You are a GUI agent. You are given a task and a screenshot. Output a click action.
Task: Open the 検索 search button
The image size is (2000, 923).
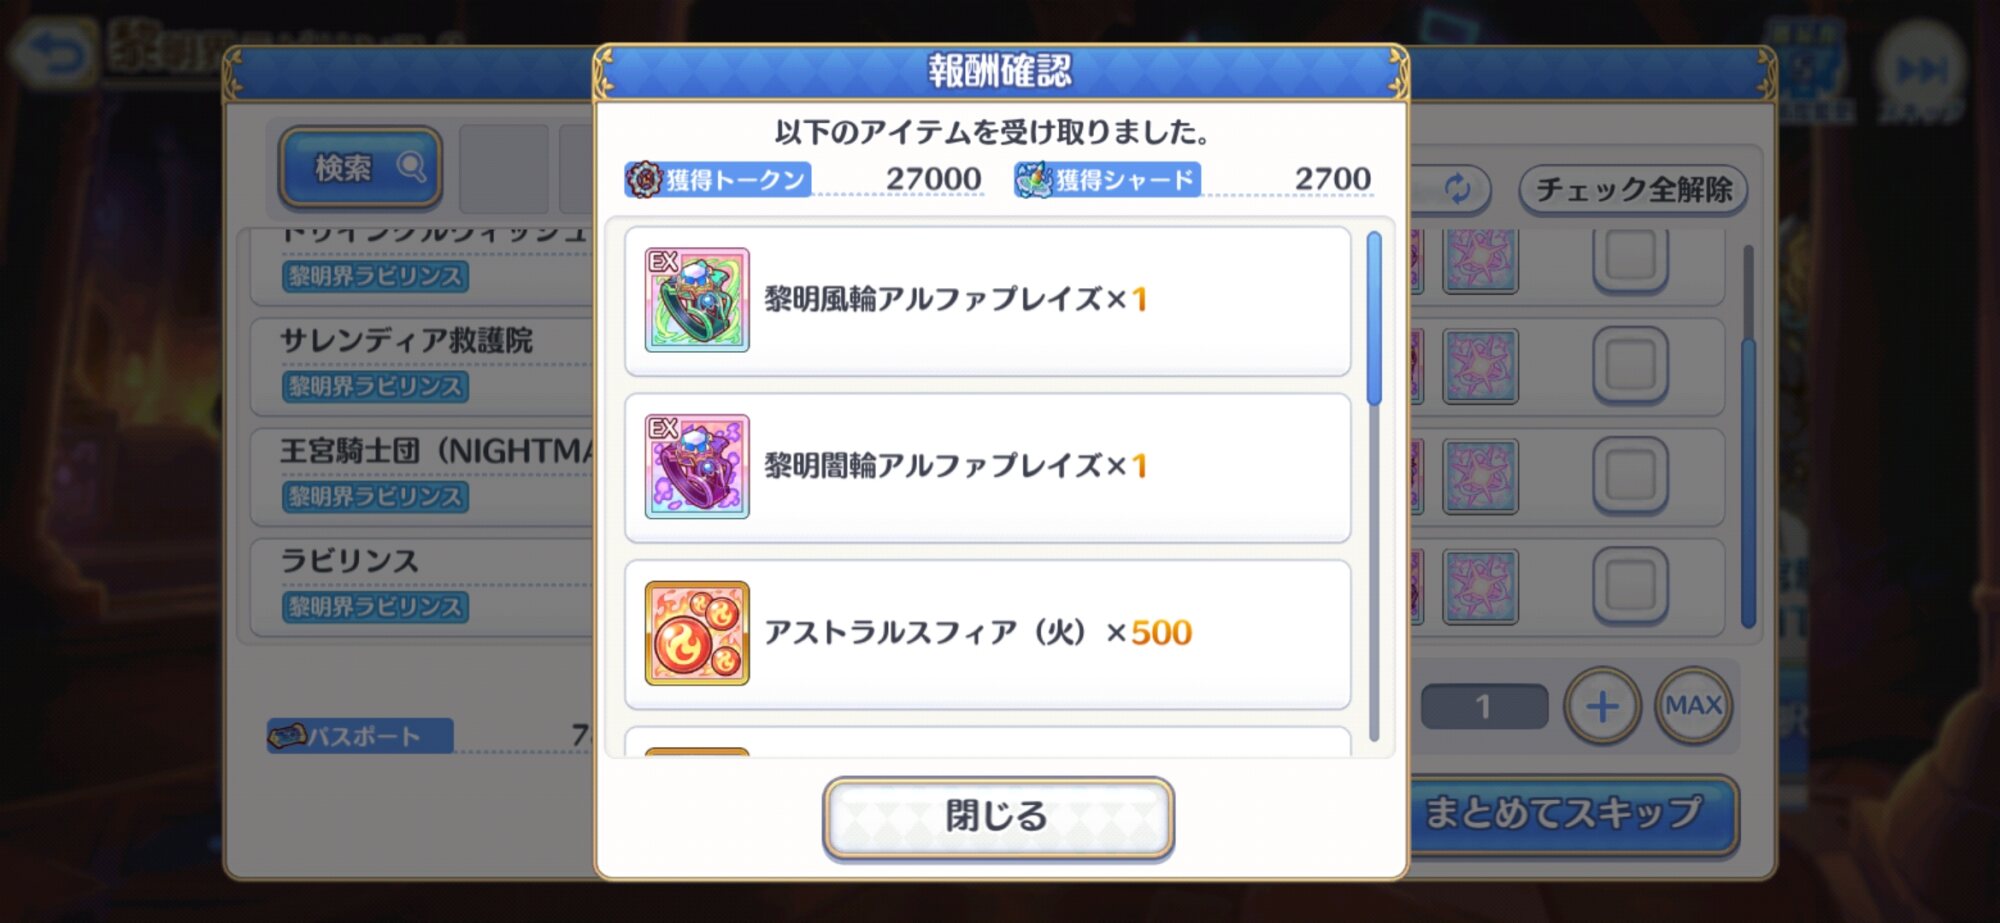[361, 167]
